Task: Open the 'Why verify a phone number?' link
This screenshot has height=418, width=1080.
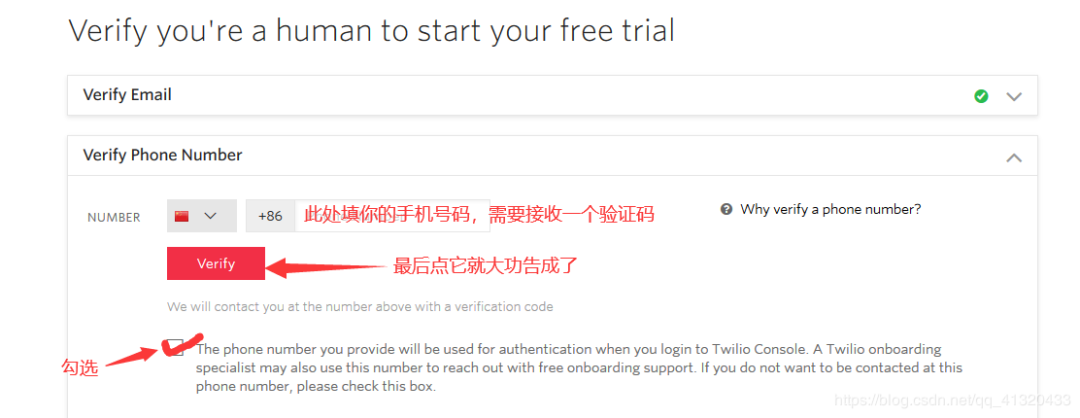Action: [x=830, y=209]
